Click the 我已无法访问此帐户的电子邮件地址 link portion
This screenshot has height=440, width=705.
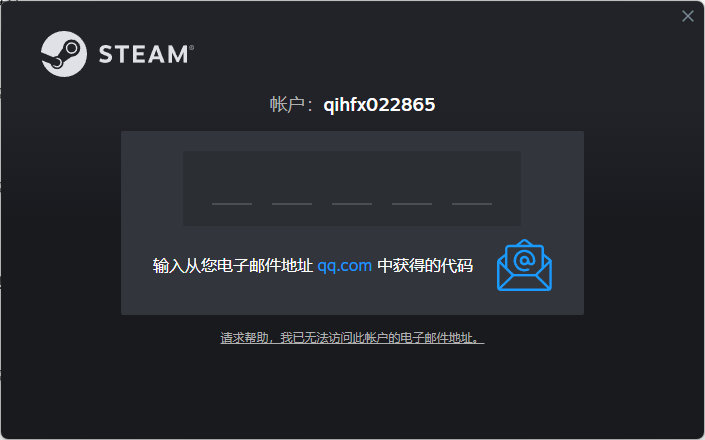pyautogui.click(x=379, y=338)
